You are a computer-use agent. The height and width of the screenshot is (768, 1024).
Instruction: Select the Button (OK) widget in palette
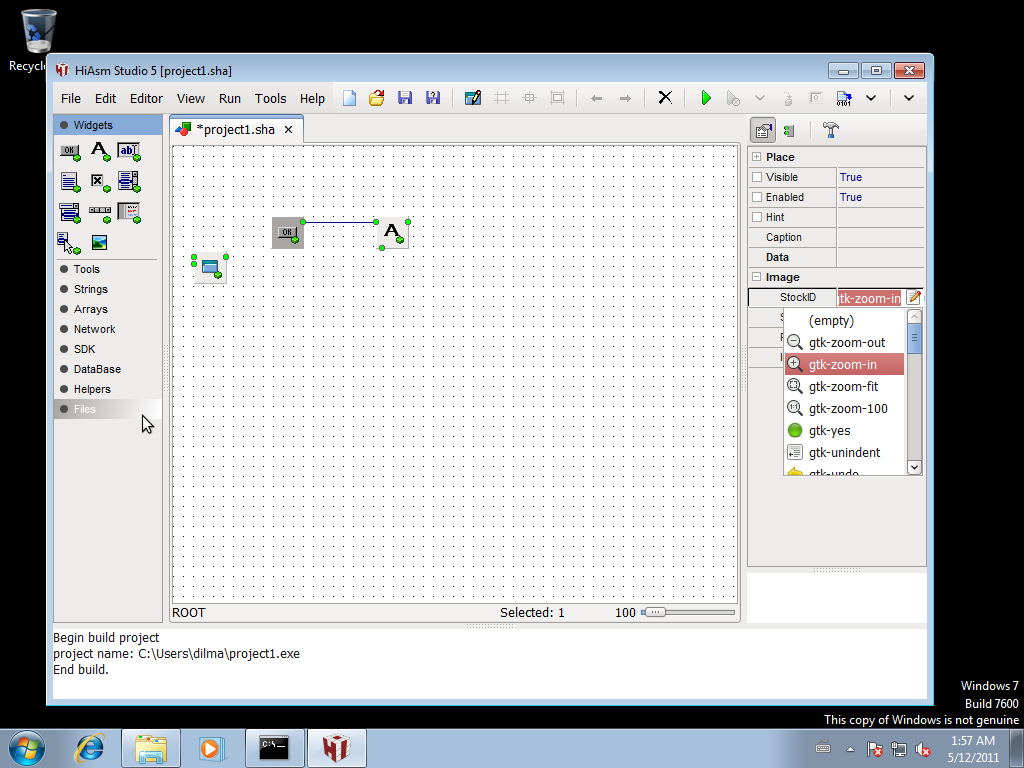click(x=69, y=152)
